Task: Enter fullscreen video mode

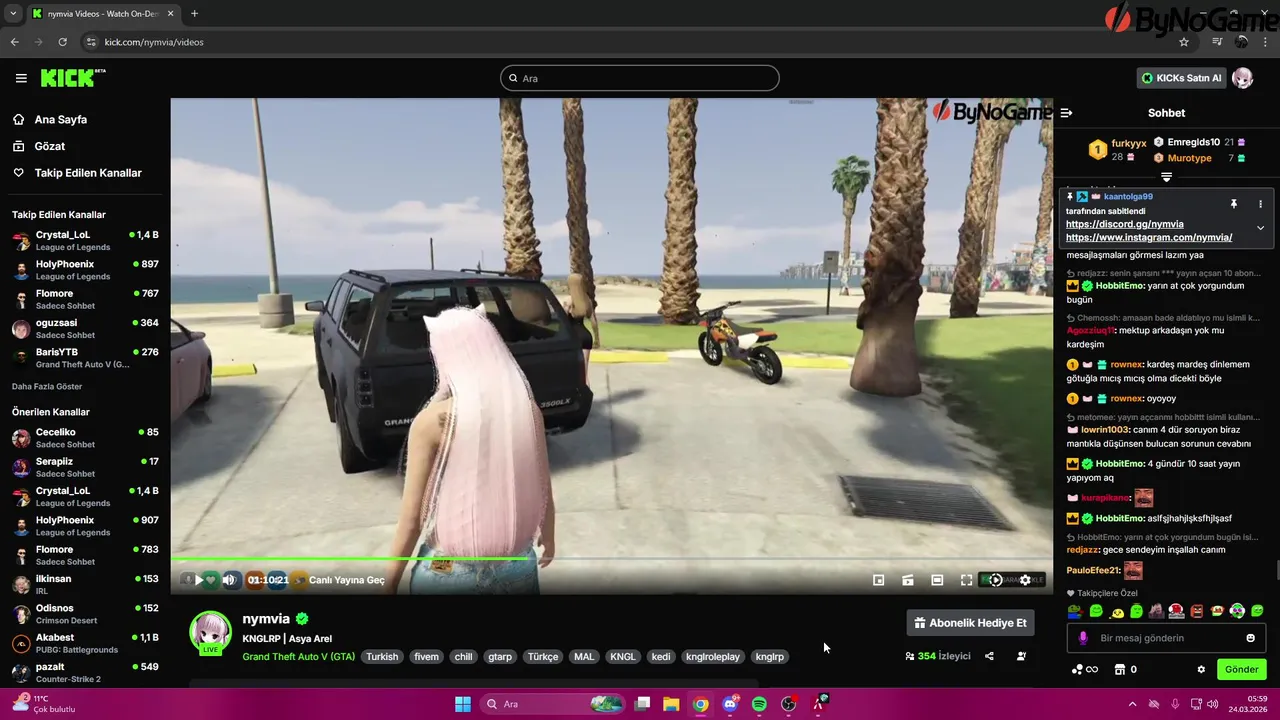Action: click(966, 580)
